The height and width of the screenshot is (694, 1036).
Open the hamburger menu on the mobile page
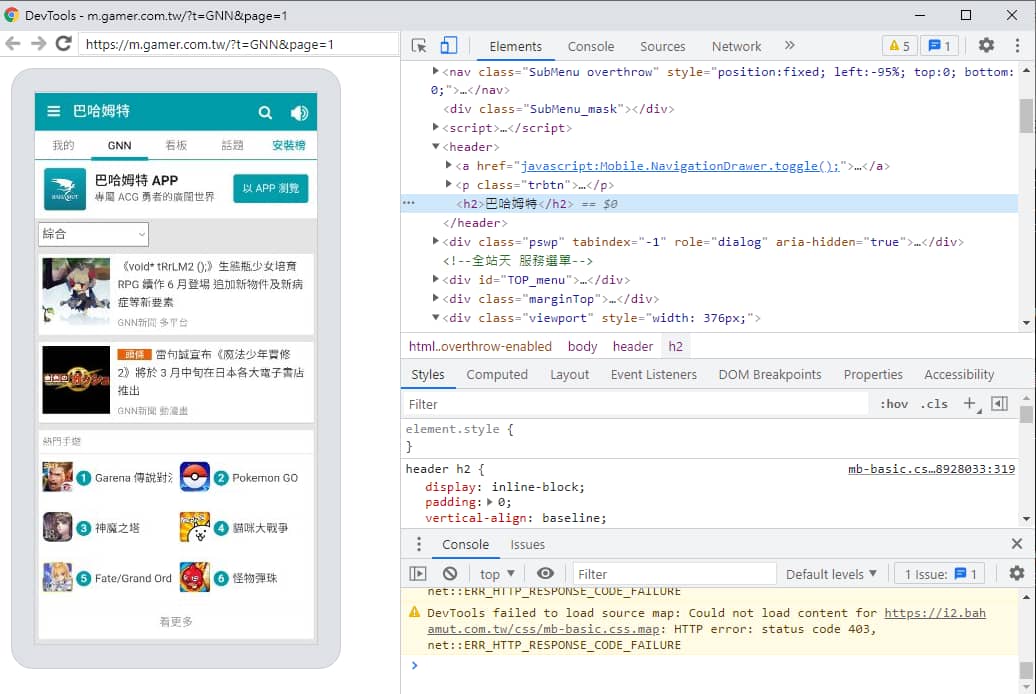tap(53, 112)
